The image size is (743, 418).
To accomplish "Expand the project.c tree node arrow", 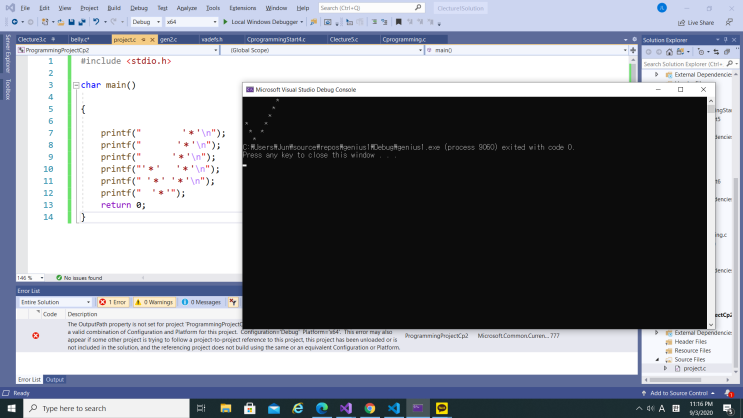I will pos(665,368).
